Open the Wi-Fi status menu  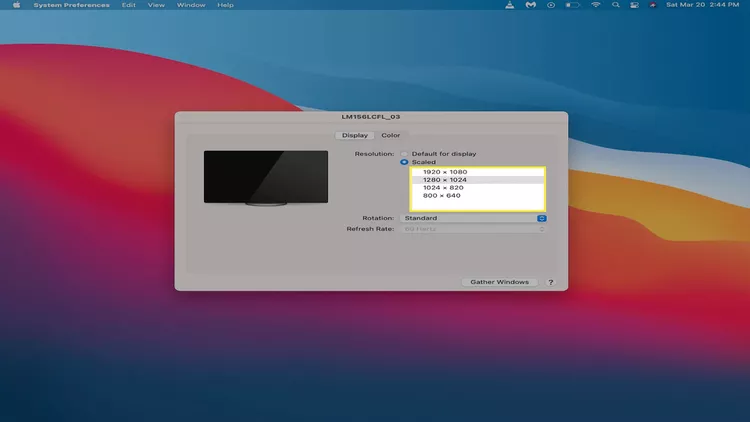click(x=596, y=5)
